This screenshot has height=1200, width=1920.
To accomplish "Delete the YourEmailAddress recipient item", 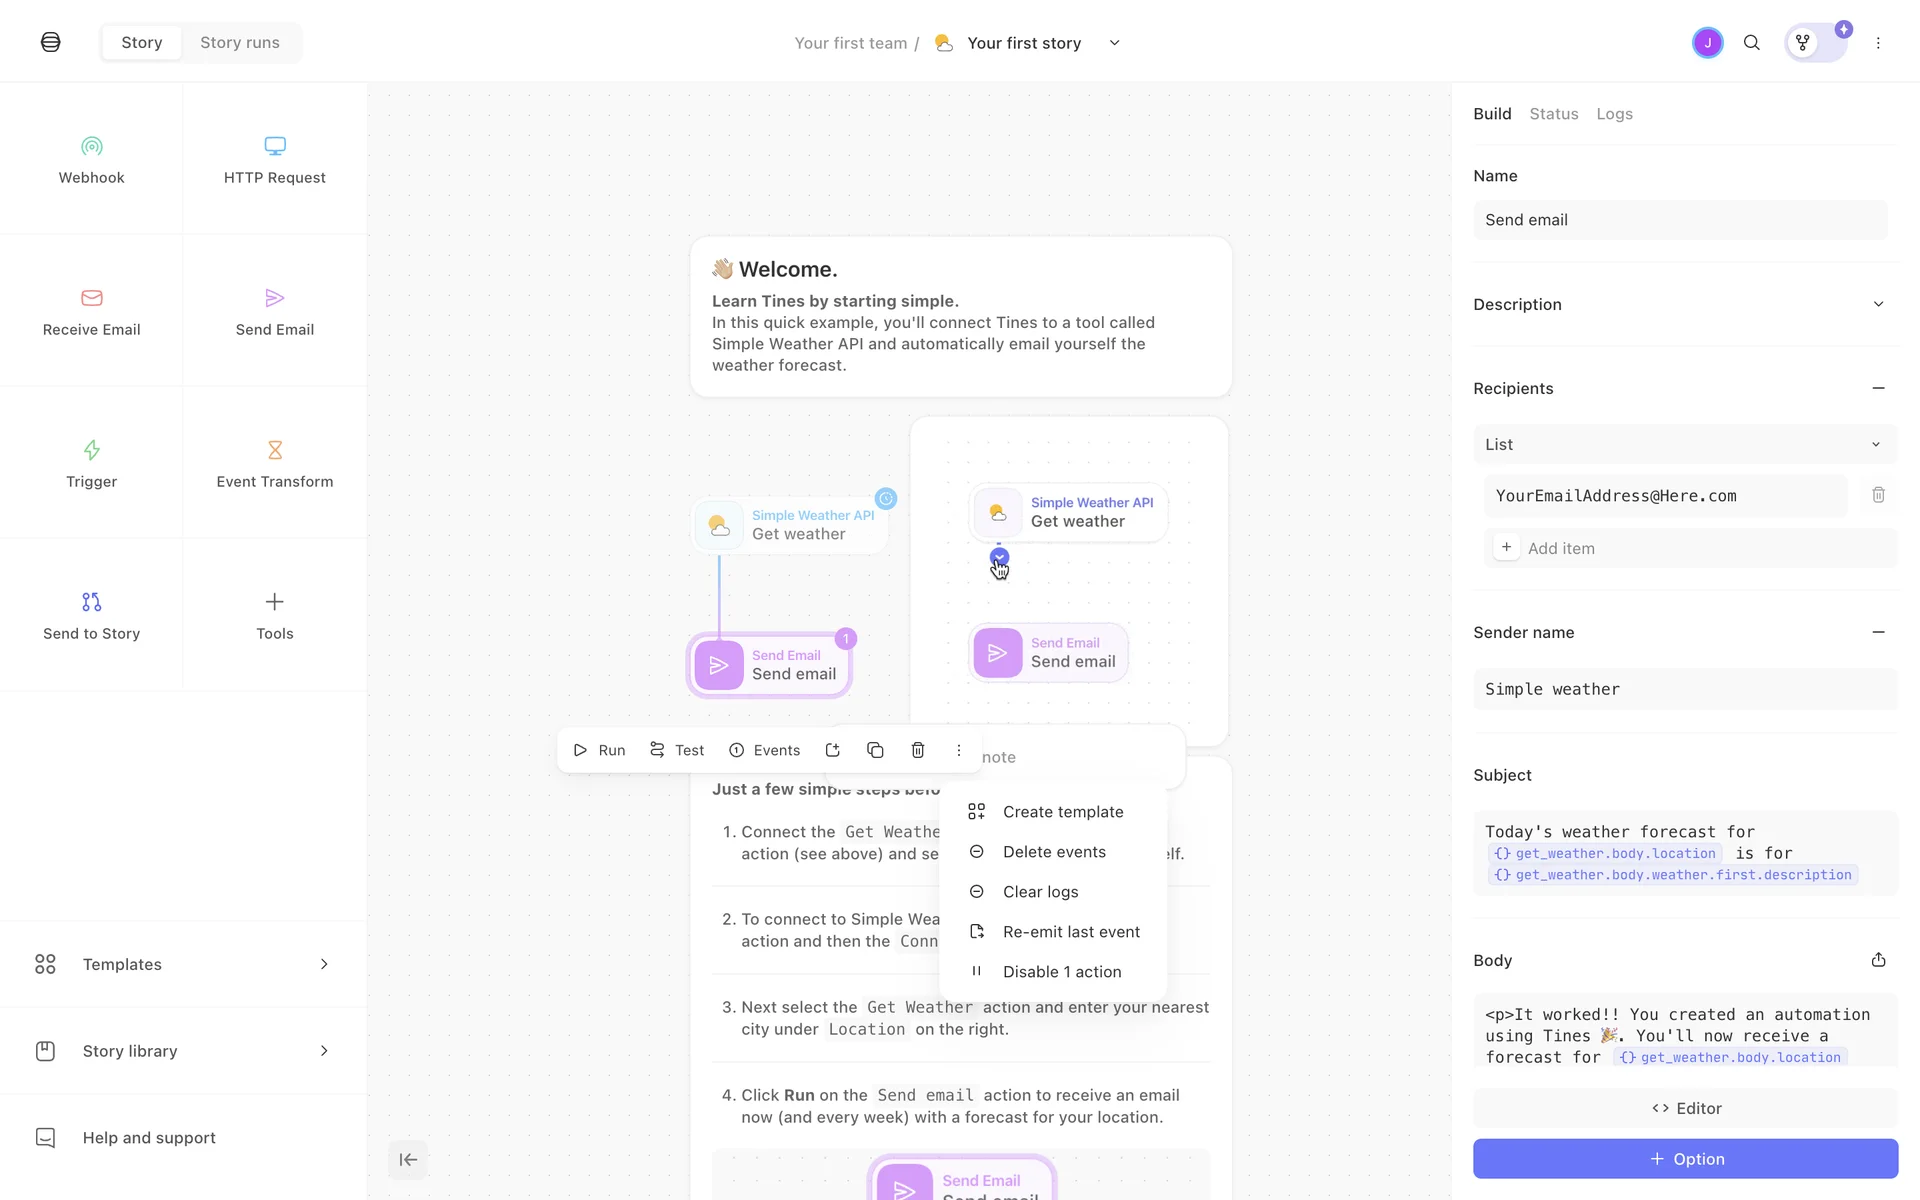I will pyautogui.click(x=1878, y=495).
